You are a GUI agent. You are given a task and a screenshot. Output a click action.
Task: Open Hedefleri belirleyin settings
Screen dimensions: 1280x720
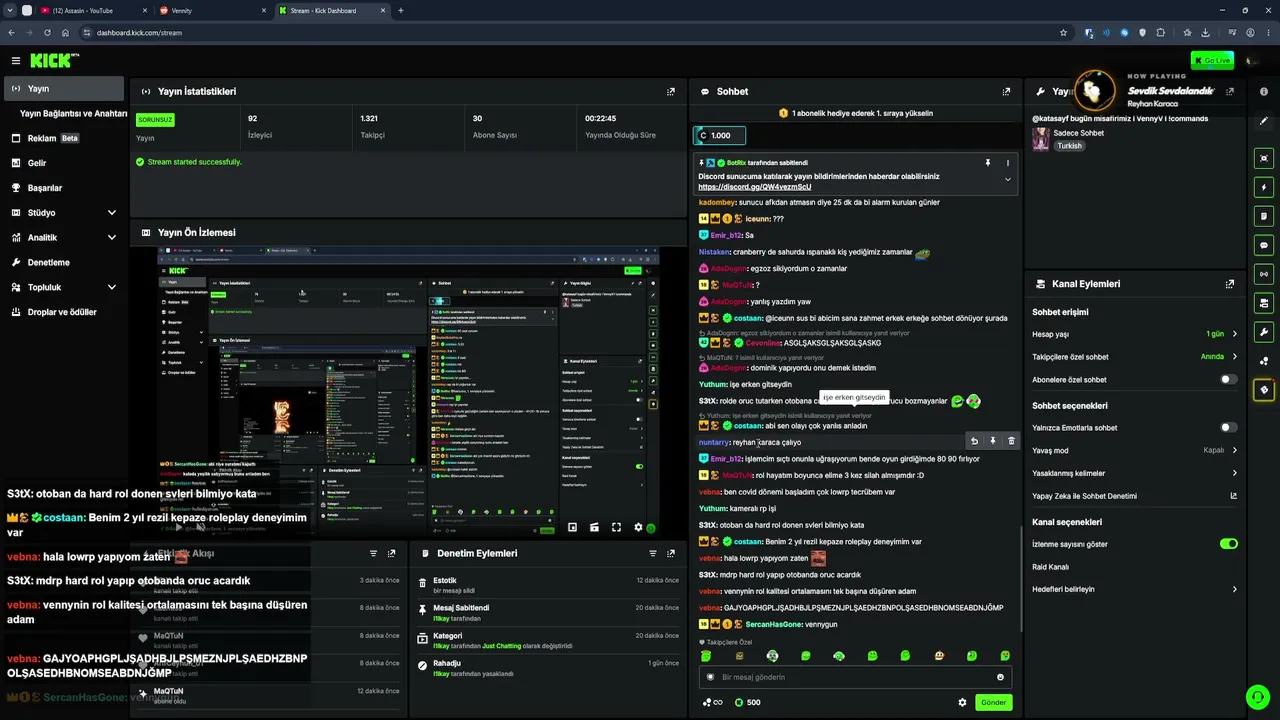point(1135,589)
